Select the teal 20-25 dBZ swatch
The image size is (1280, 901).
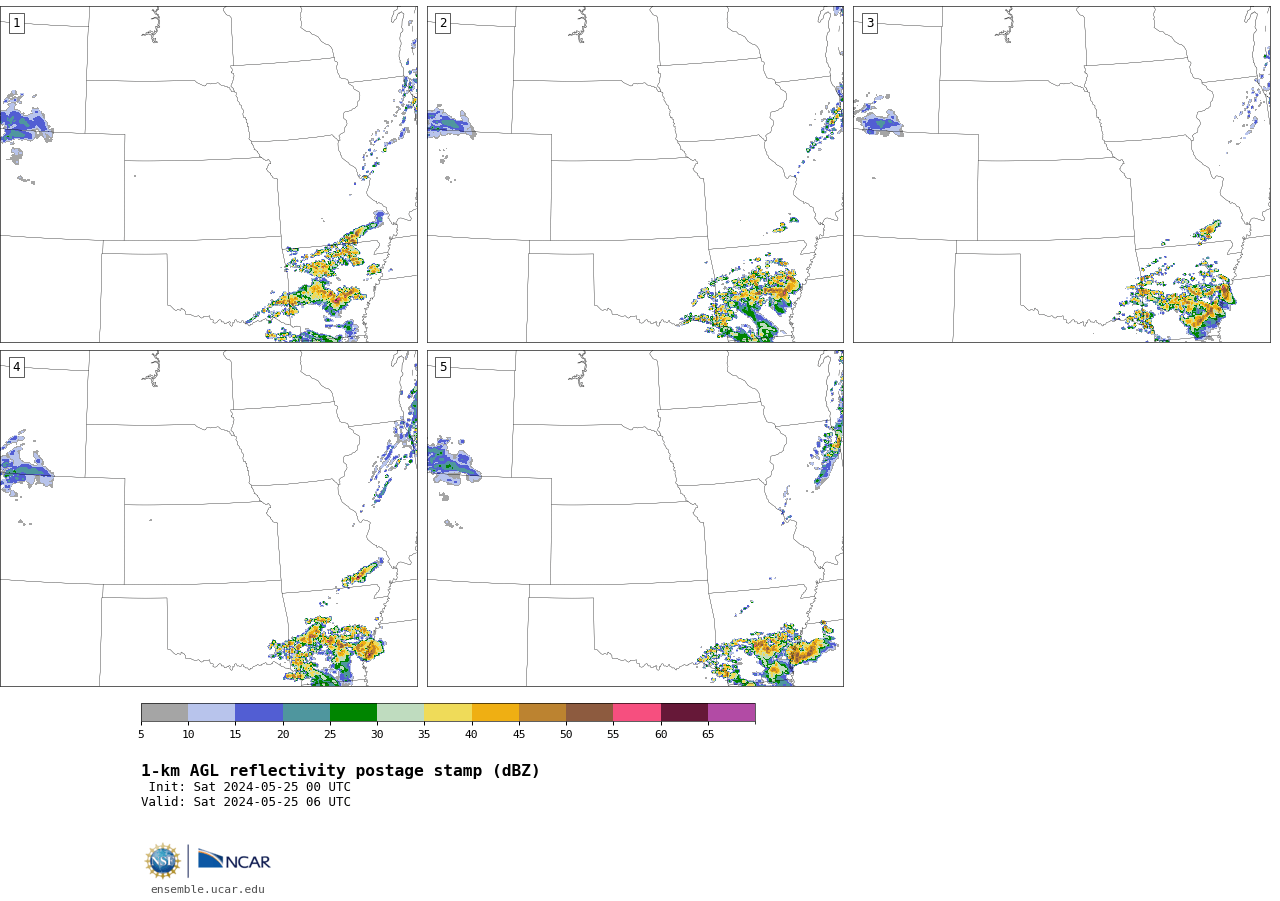306,712
